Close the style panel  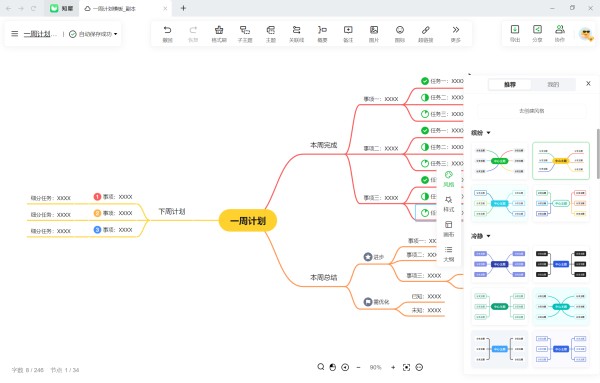588,83
